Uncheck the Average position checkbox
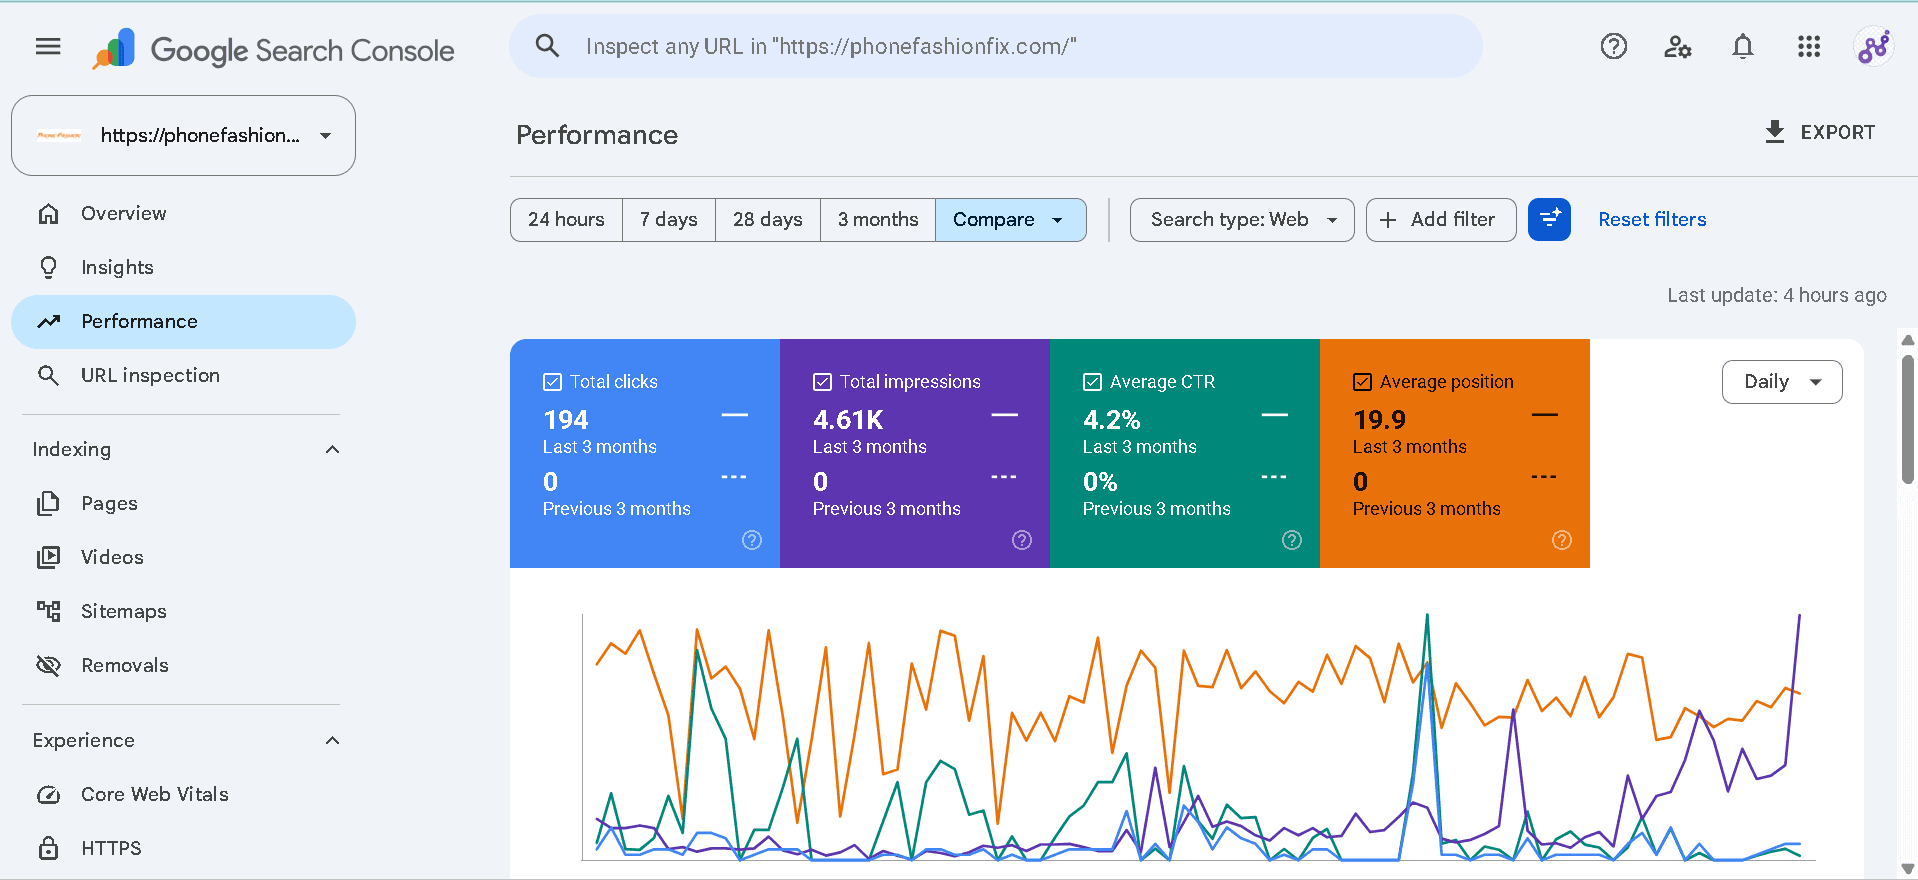Screen dimensions: 1918x880 1362,382
